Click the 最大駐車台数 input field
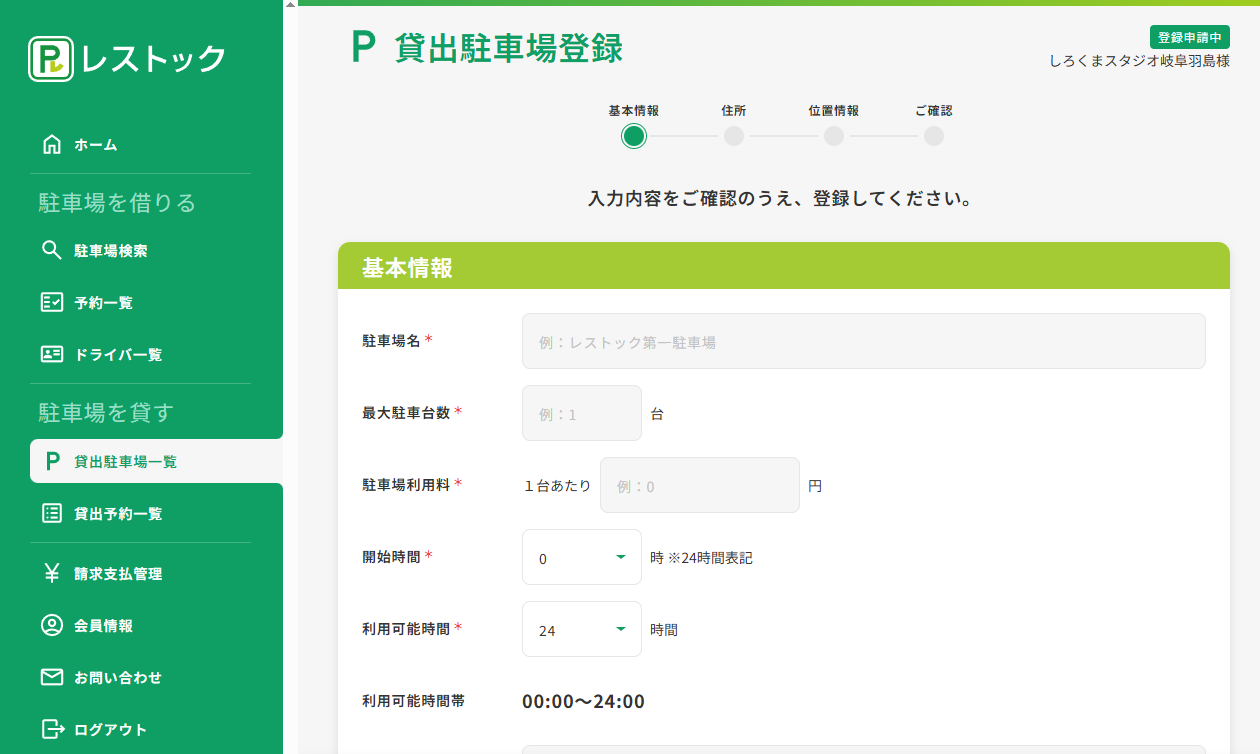The height and width of the screenshot is (754, 1260). click(x=581, y=413)
